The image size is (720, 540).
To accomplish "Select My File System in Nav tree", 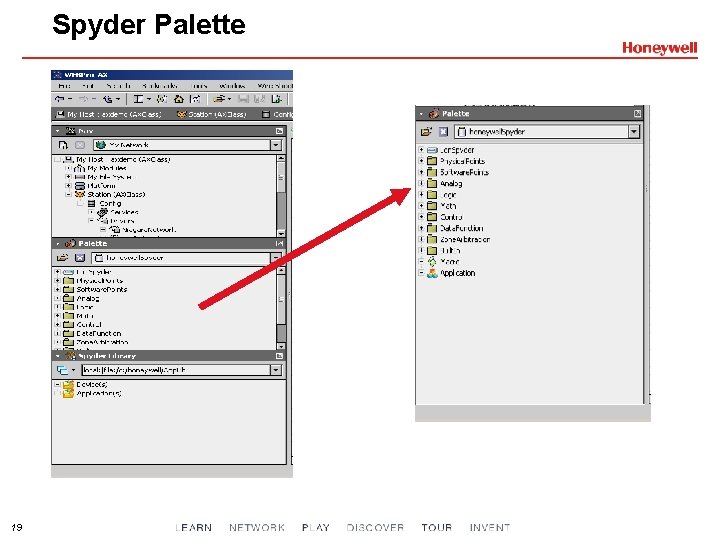I will [110, 177].
